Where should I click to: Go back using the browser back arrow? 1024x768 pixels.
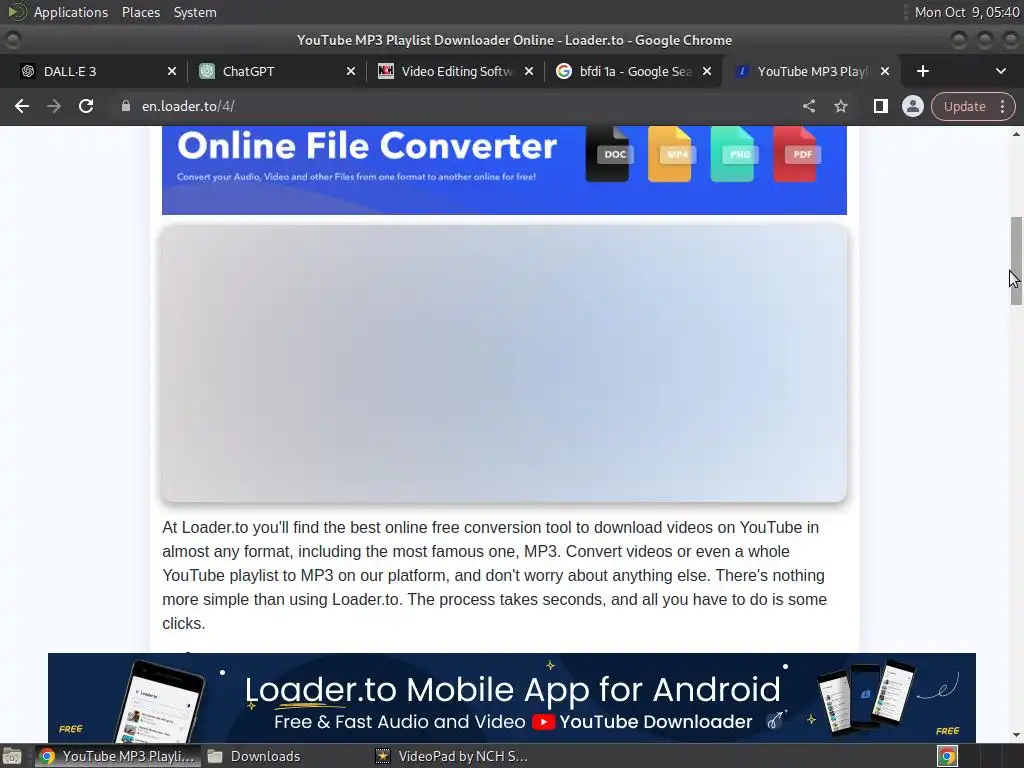pyautogui.click(x=22, y=106)
